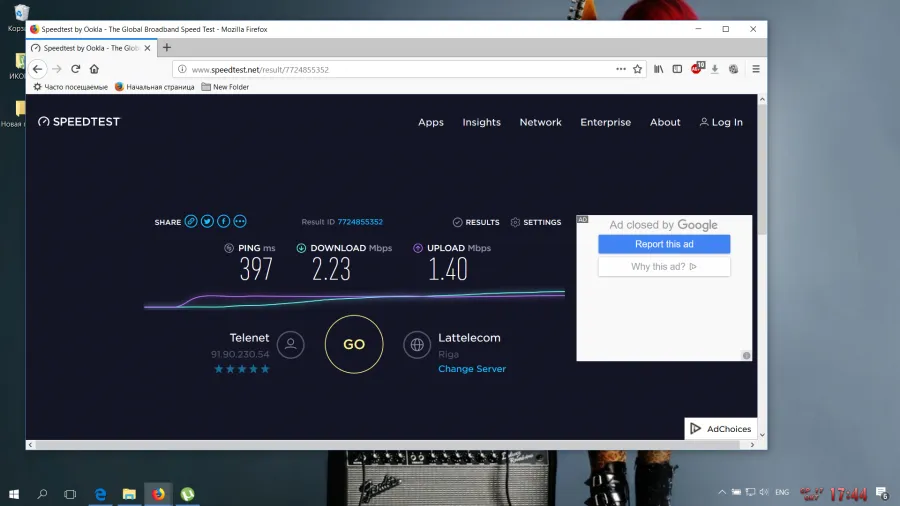Close the Speedtest by Ookla tab
Image resolution: width=900 pixels, height=506 pixels.
148,48
